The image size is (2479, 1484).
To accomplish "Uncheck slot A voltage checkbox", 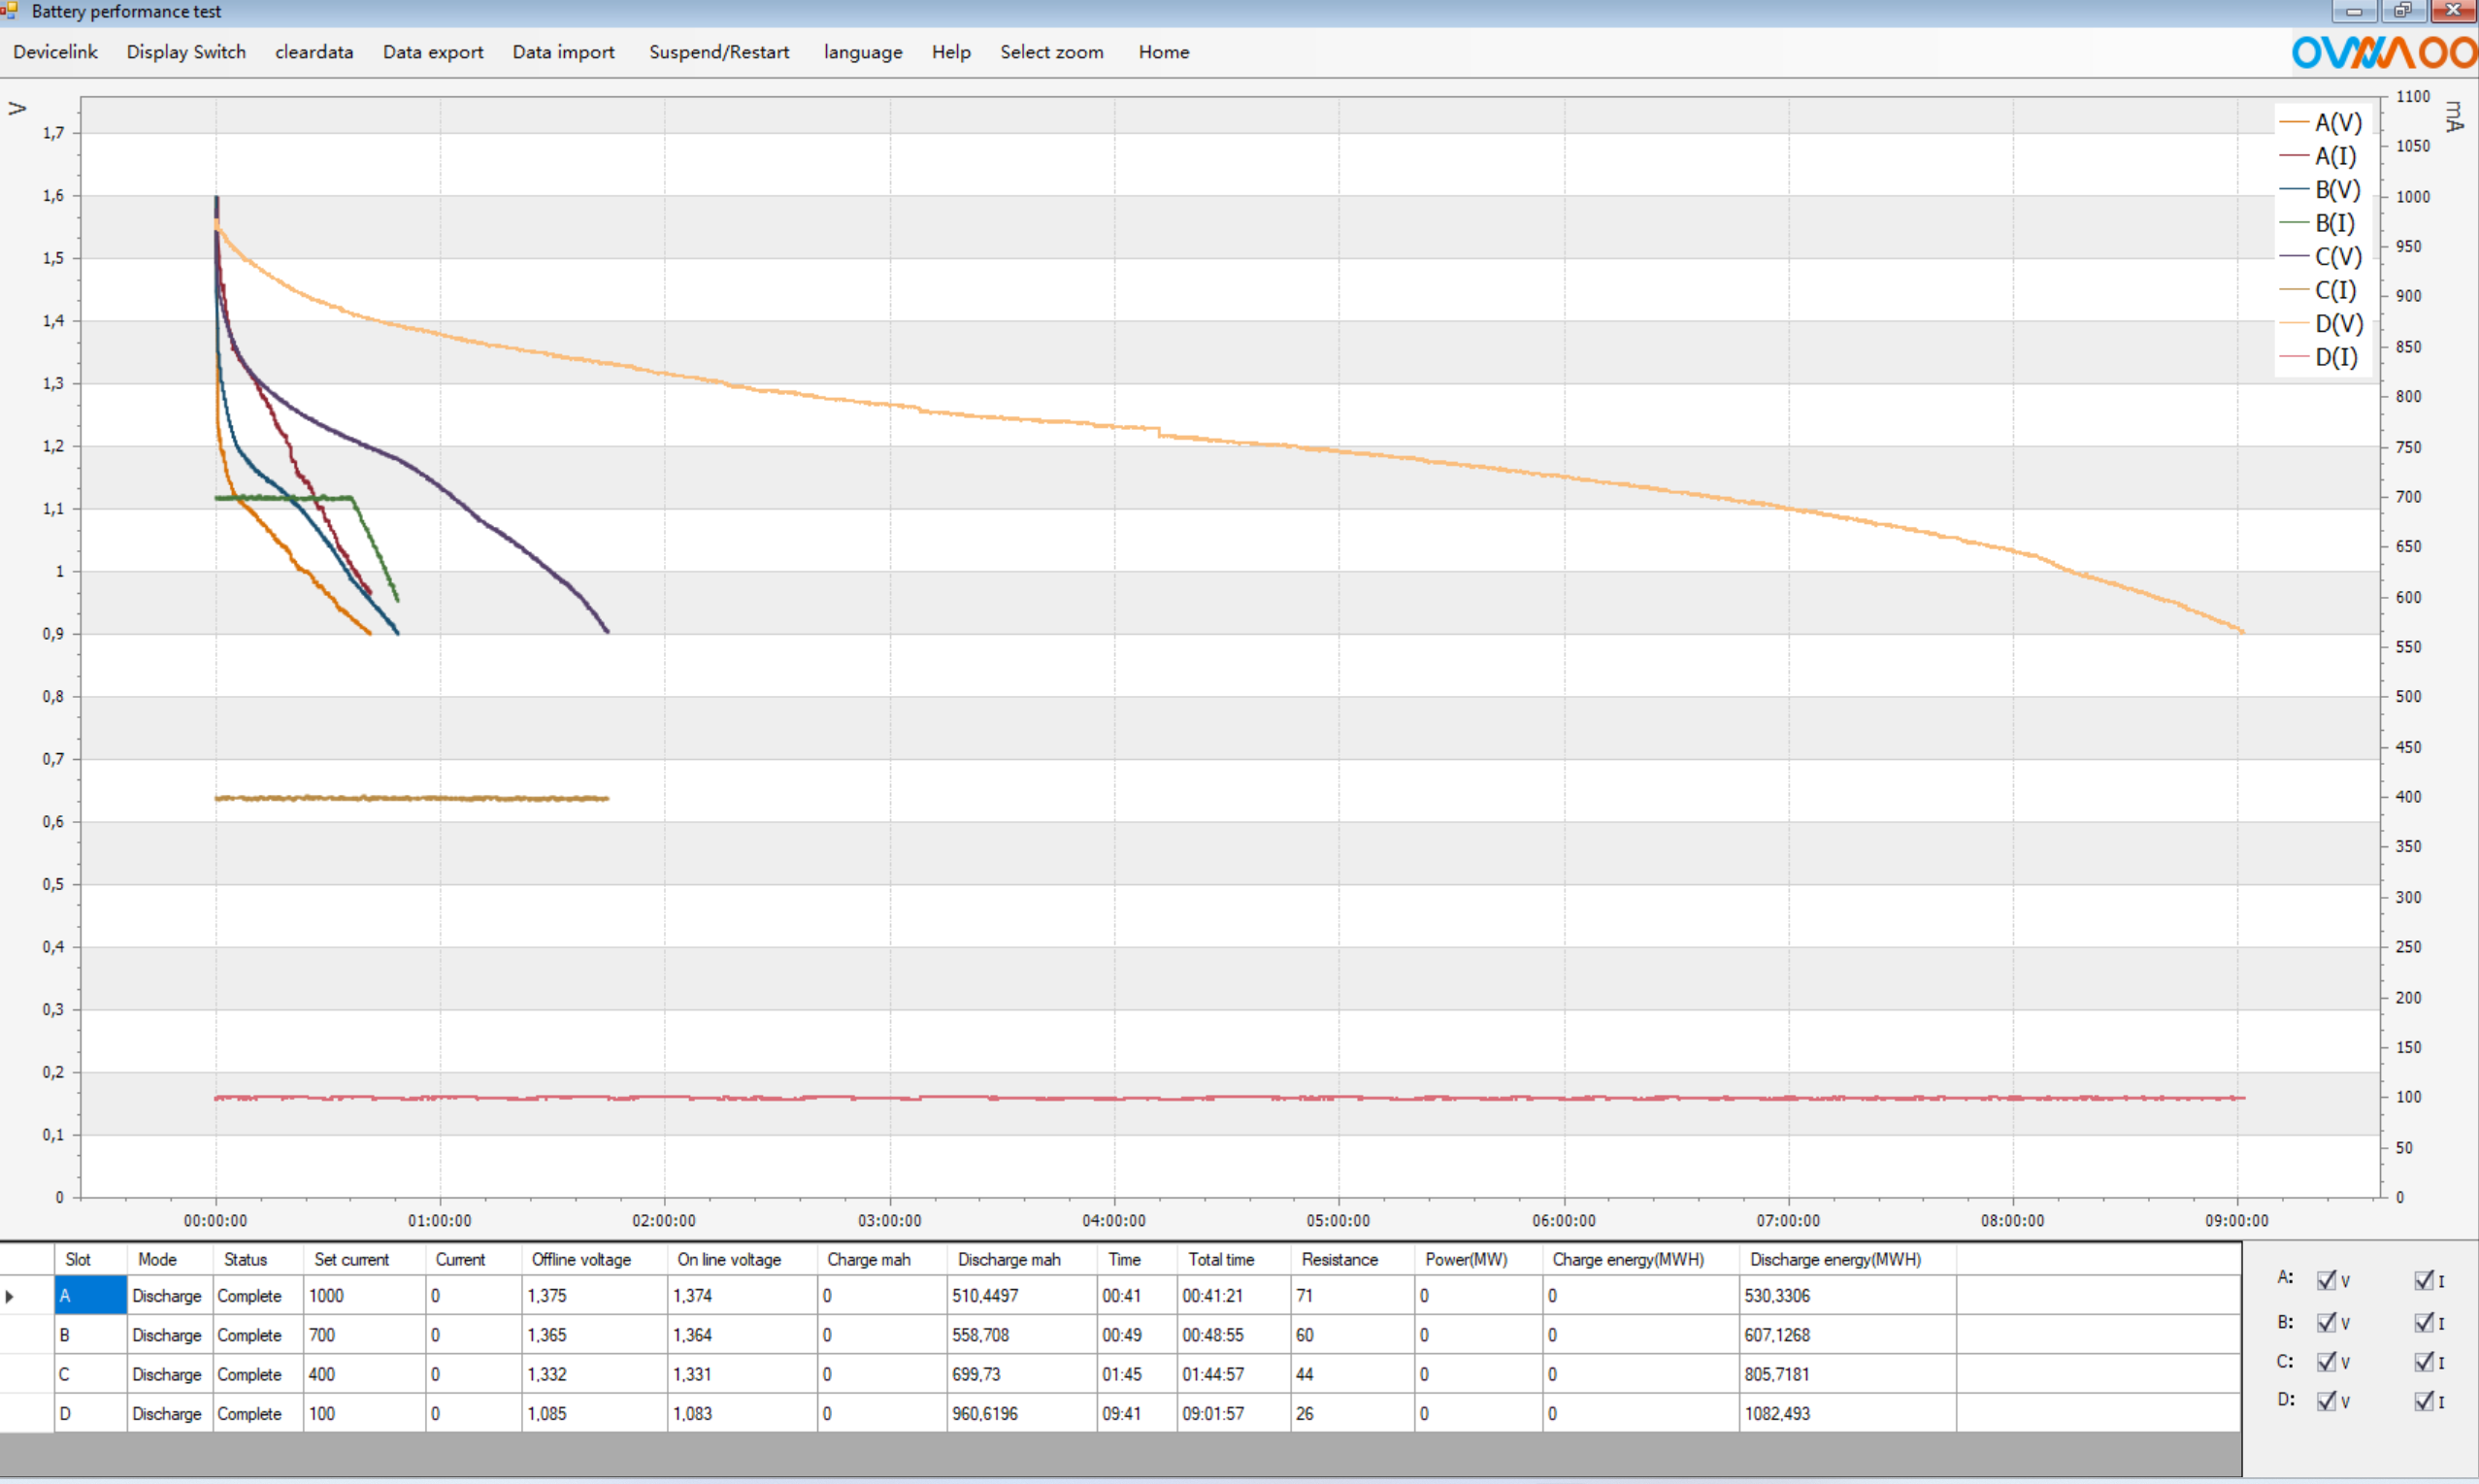I will click(2326, 1280).
